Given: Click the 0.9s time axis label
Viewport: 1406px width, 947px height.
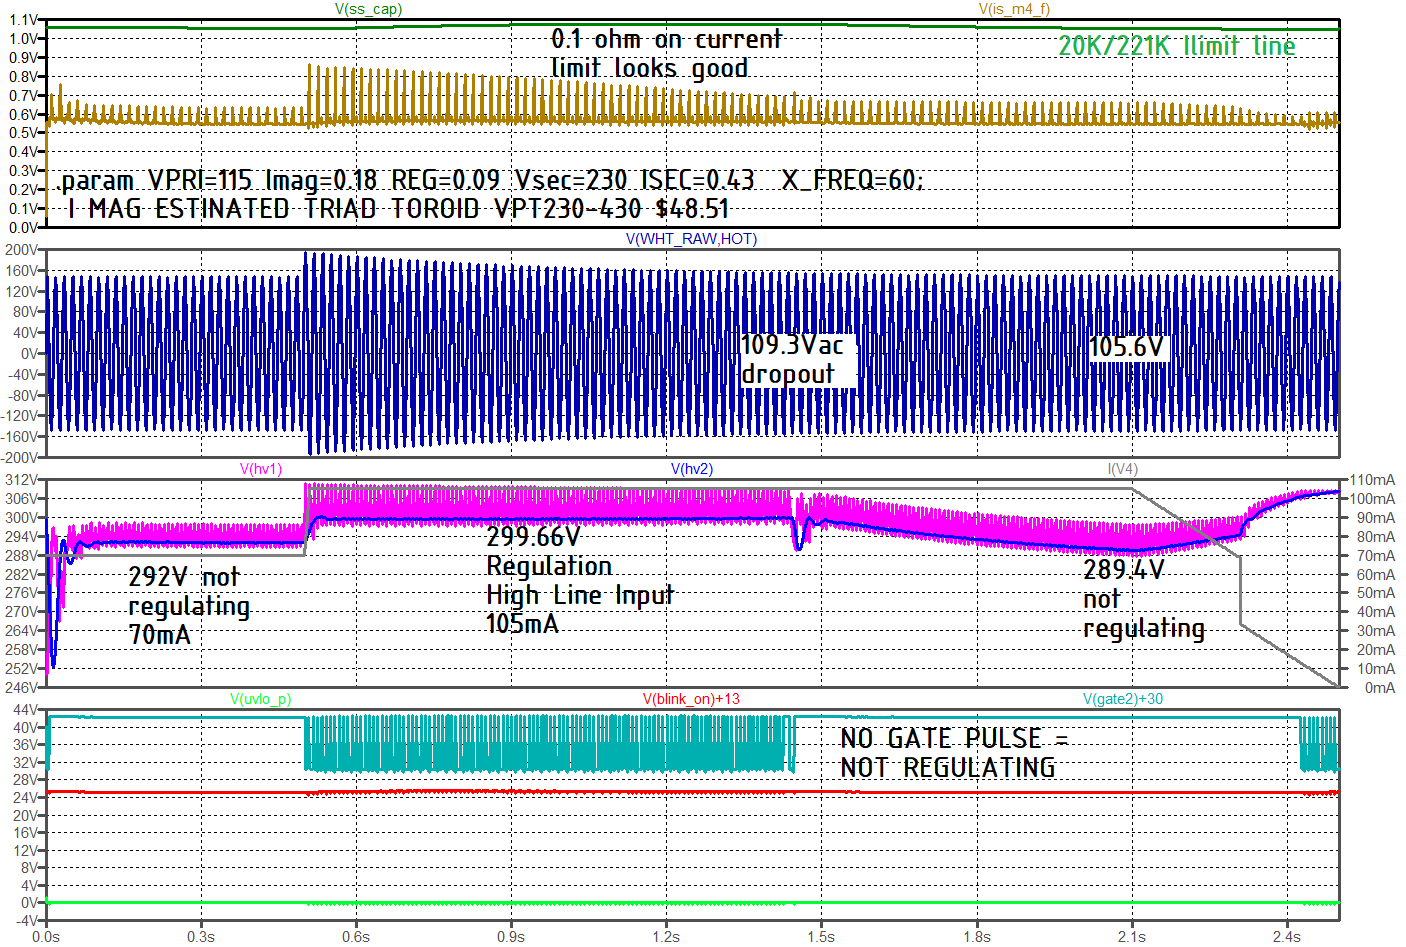Looking at the screenshot, I should [511, 937].
